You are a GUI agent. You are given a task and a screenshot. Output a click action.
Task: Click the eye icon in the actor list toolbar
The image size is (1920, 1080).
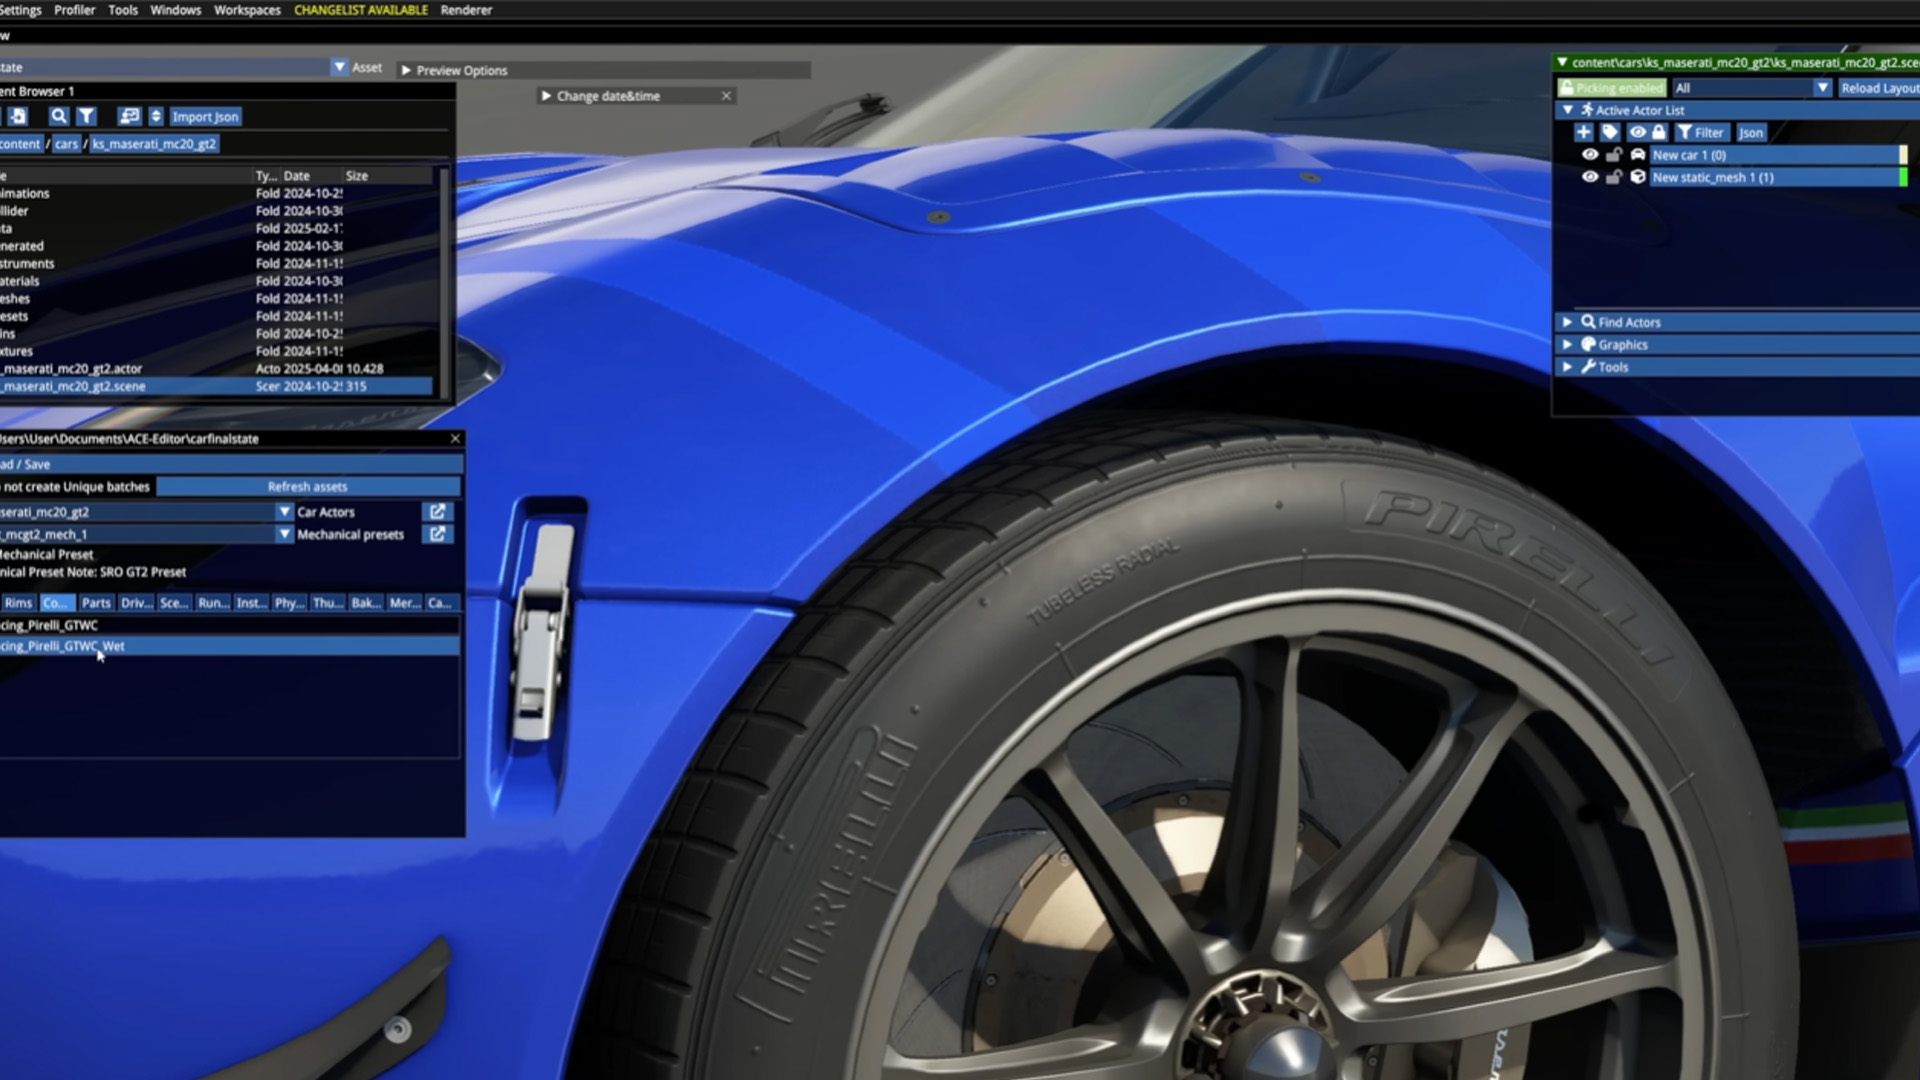click(x=1637, y=132)
